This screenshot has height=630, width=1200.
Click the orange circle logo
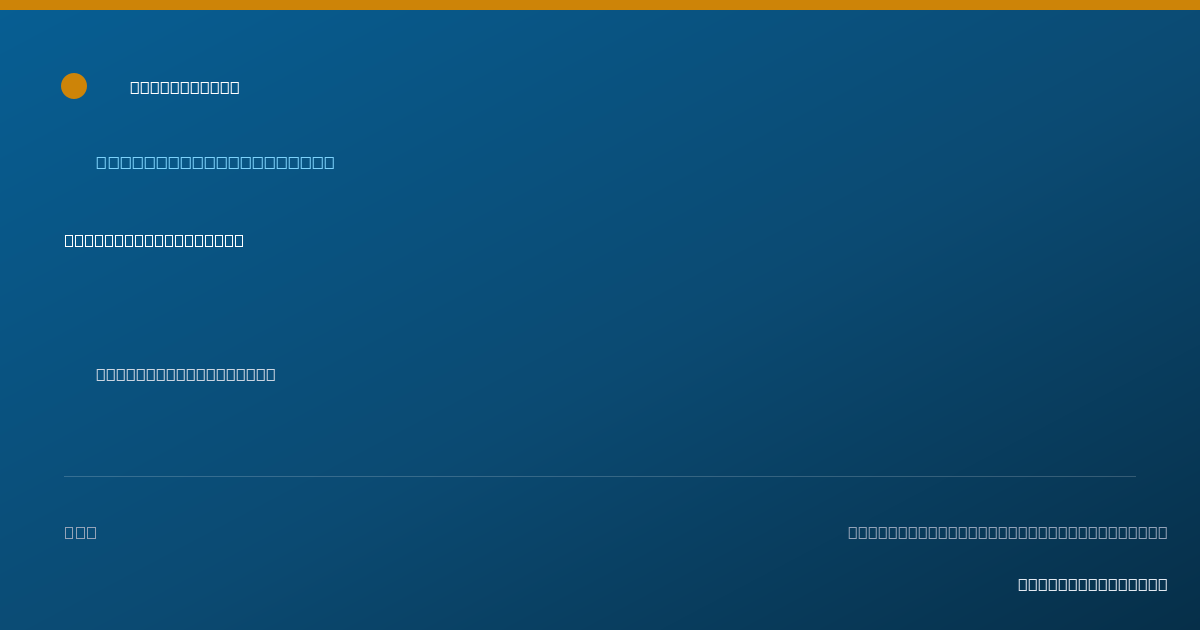click(74, 86)
